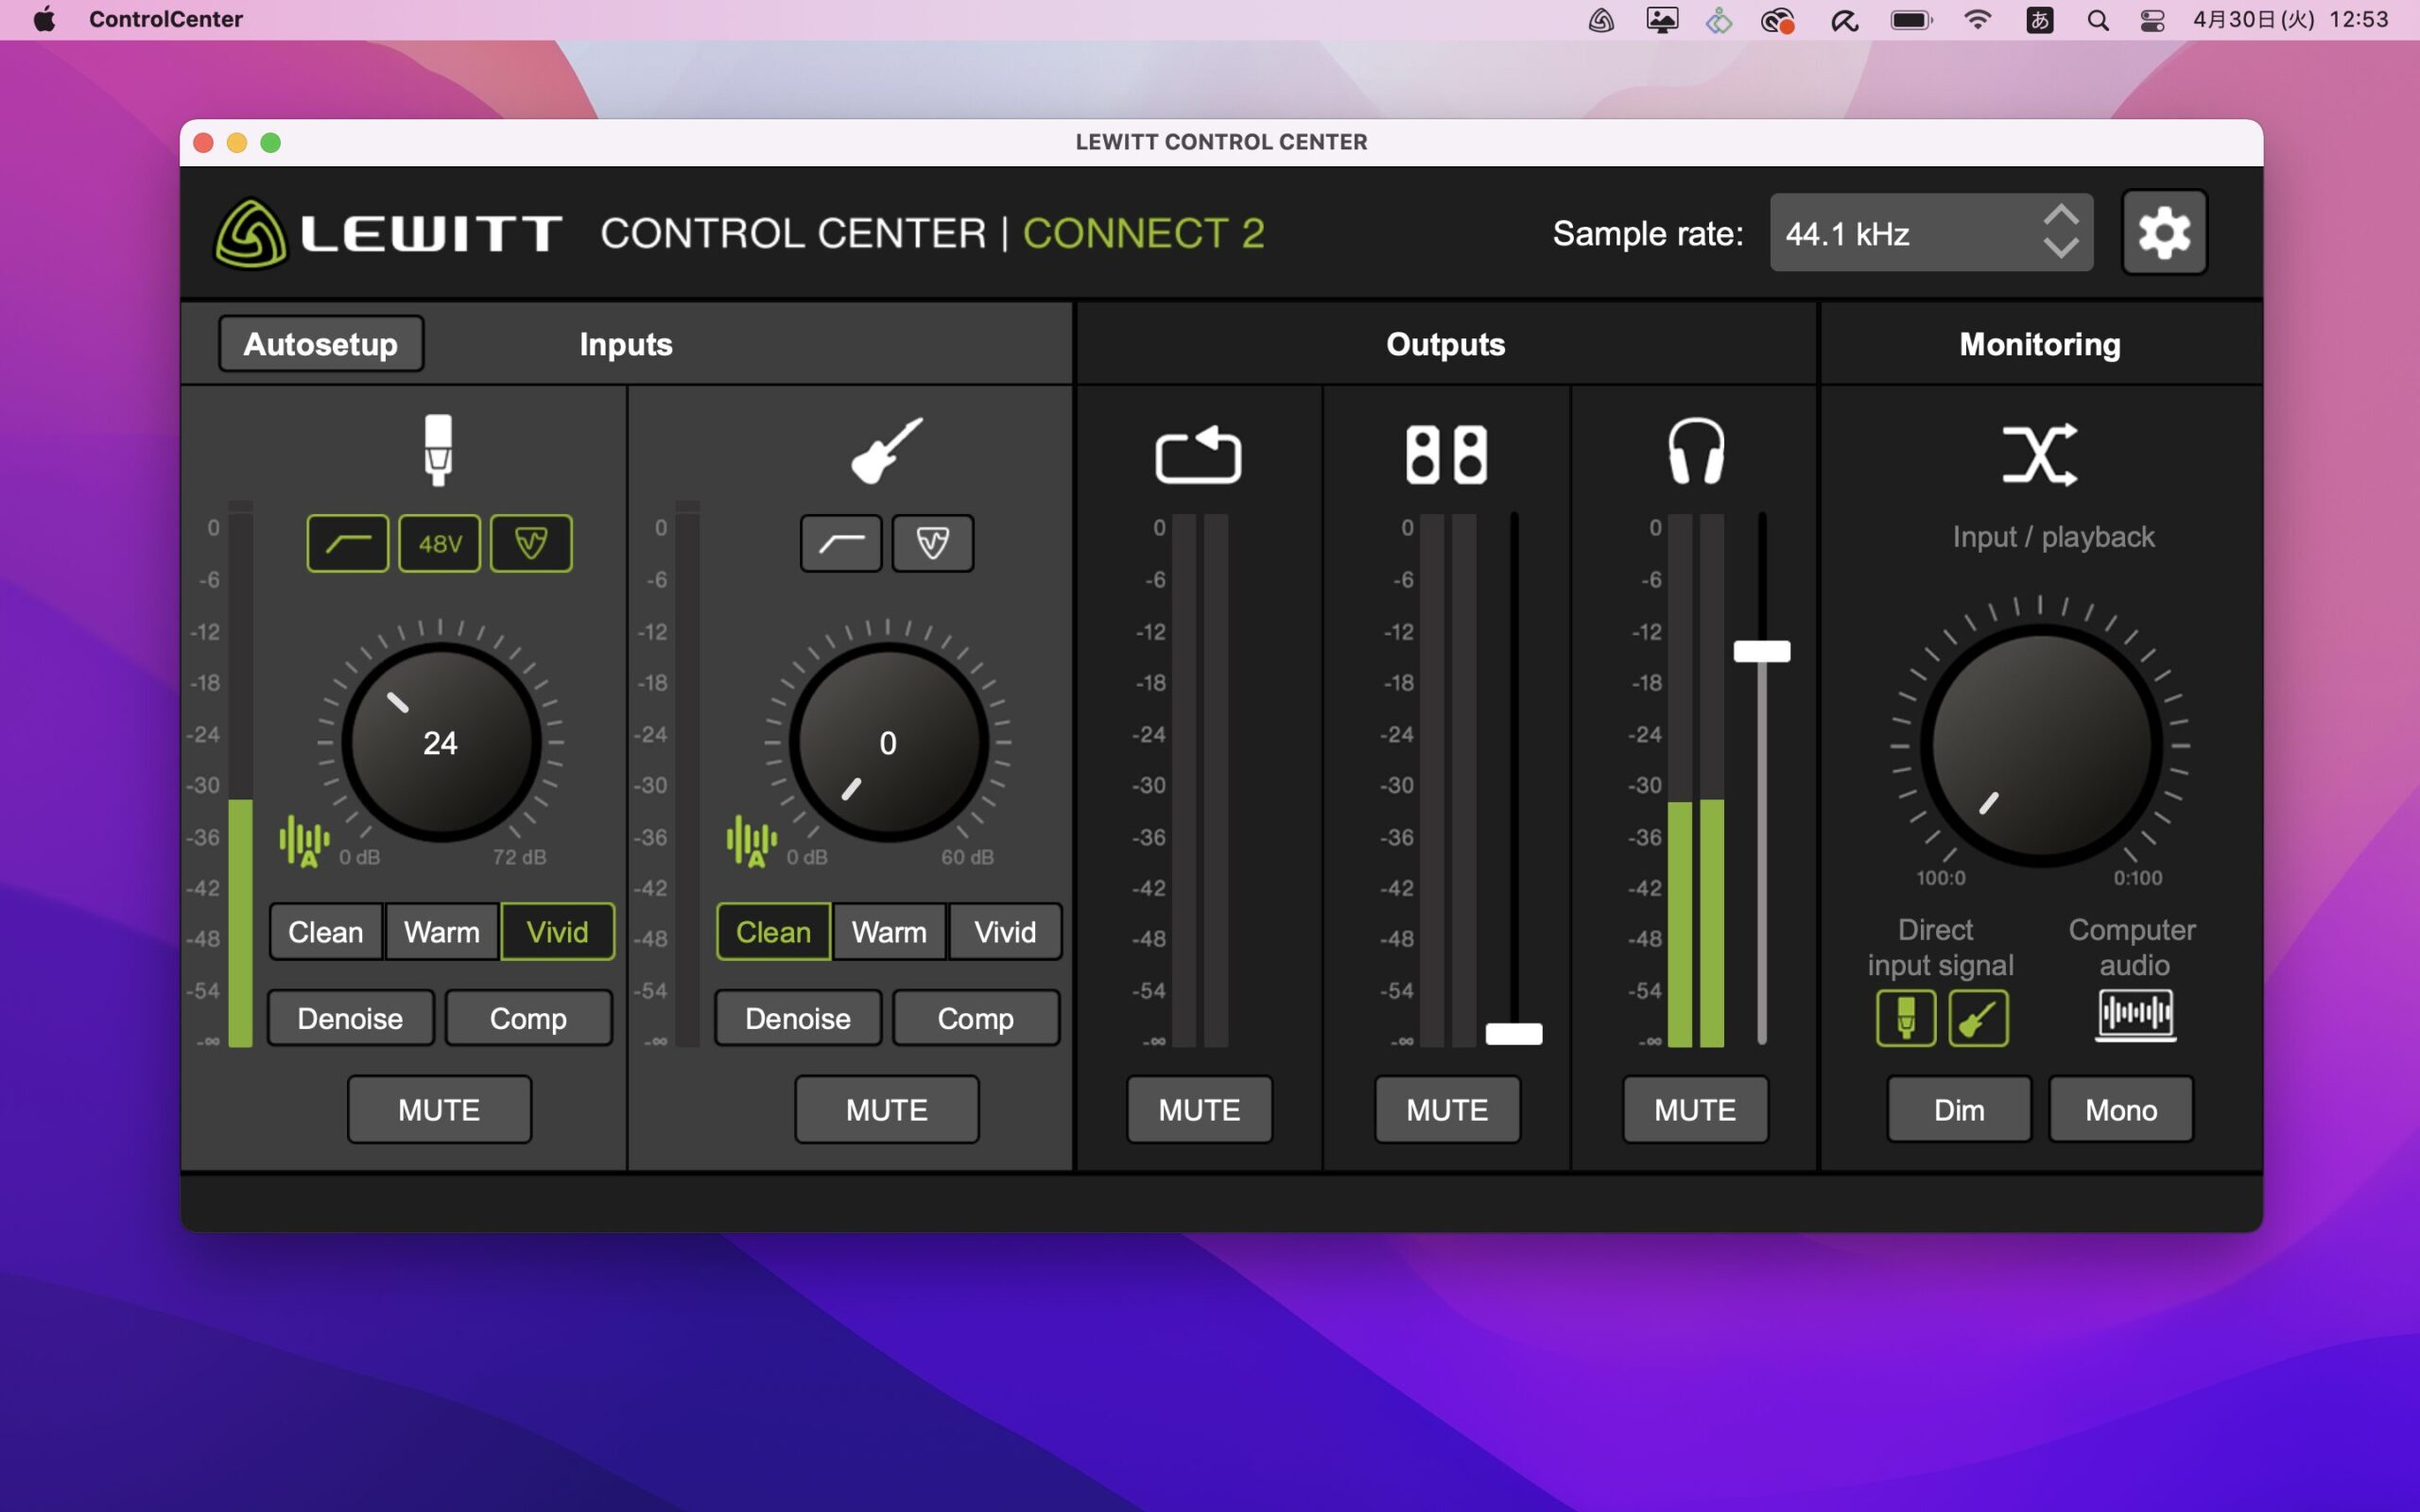This screenshot has height=1512, width=2420.
Task: Click the sample rate down arrow
Action: click(x=2061, y=249)
